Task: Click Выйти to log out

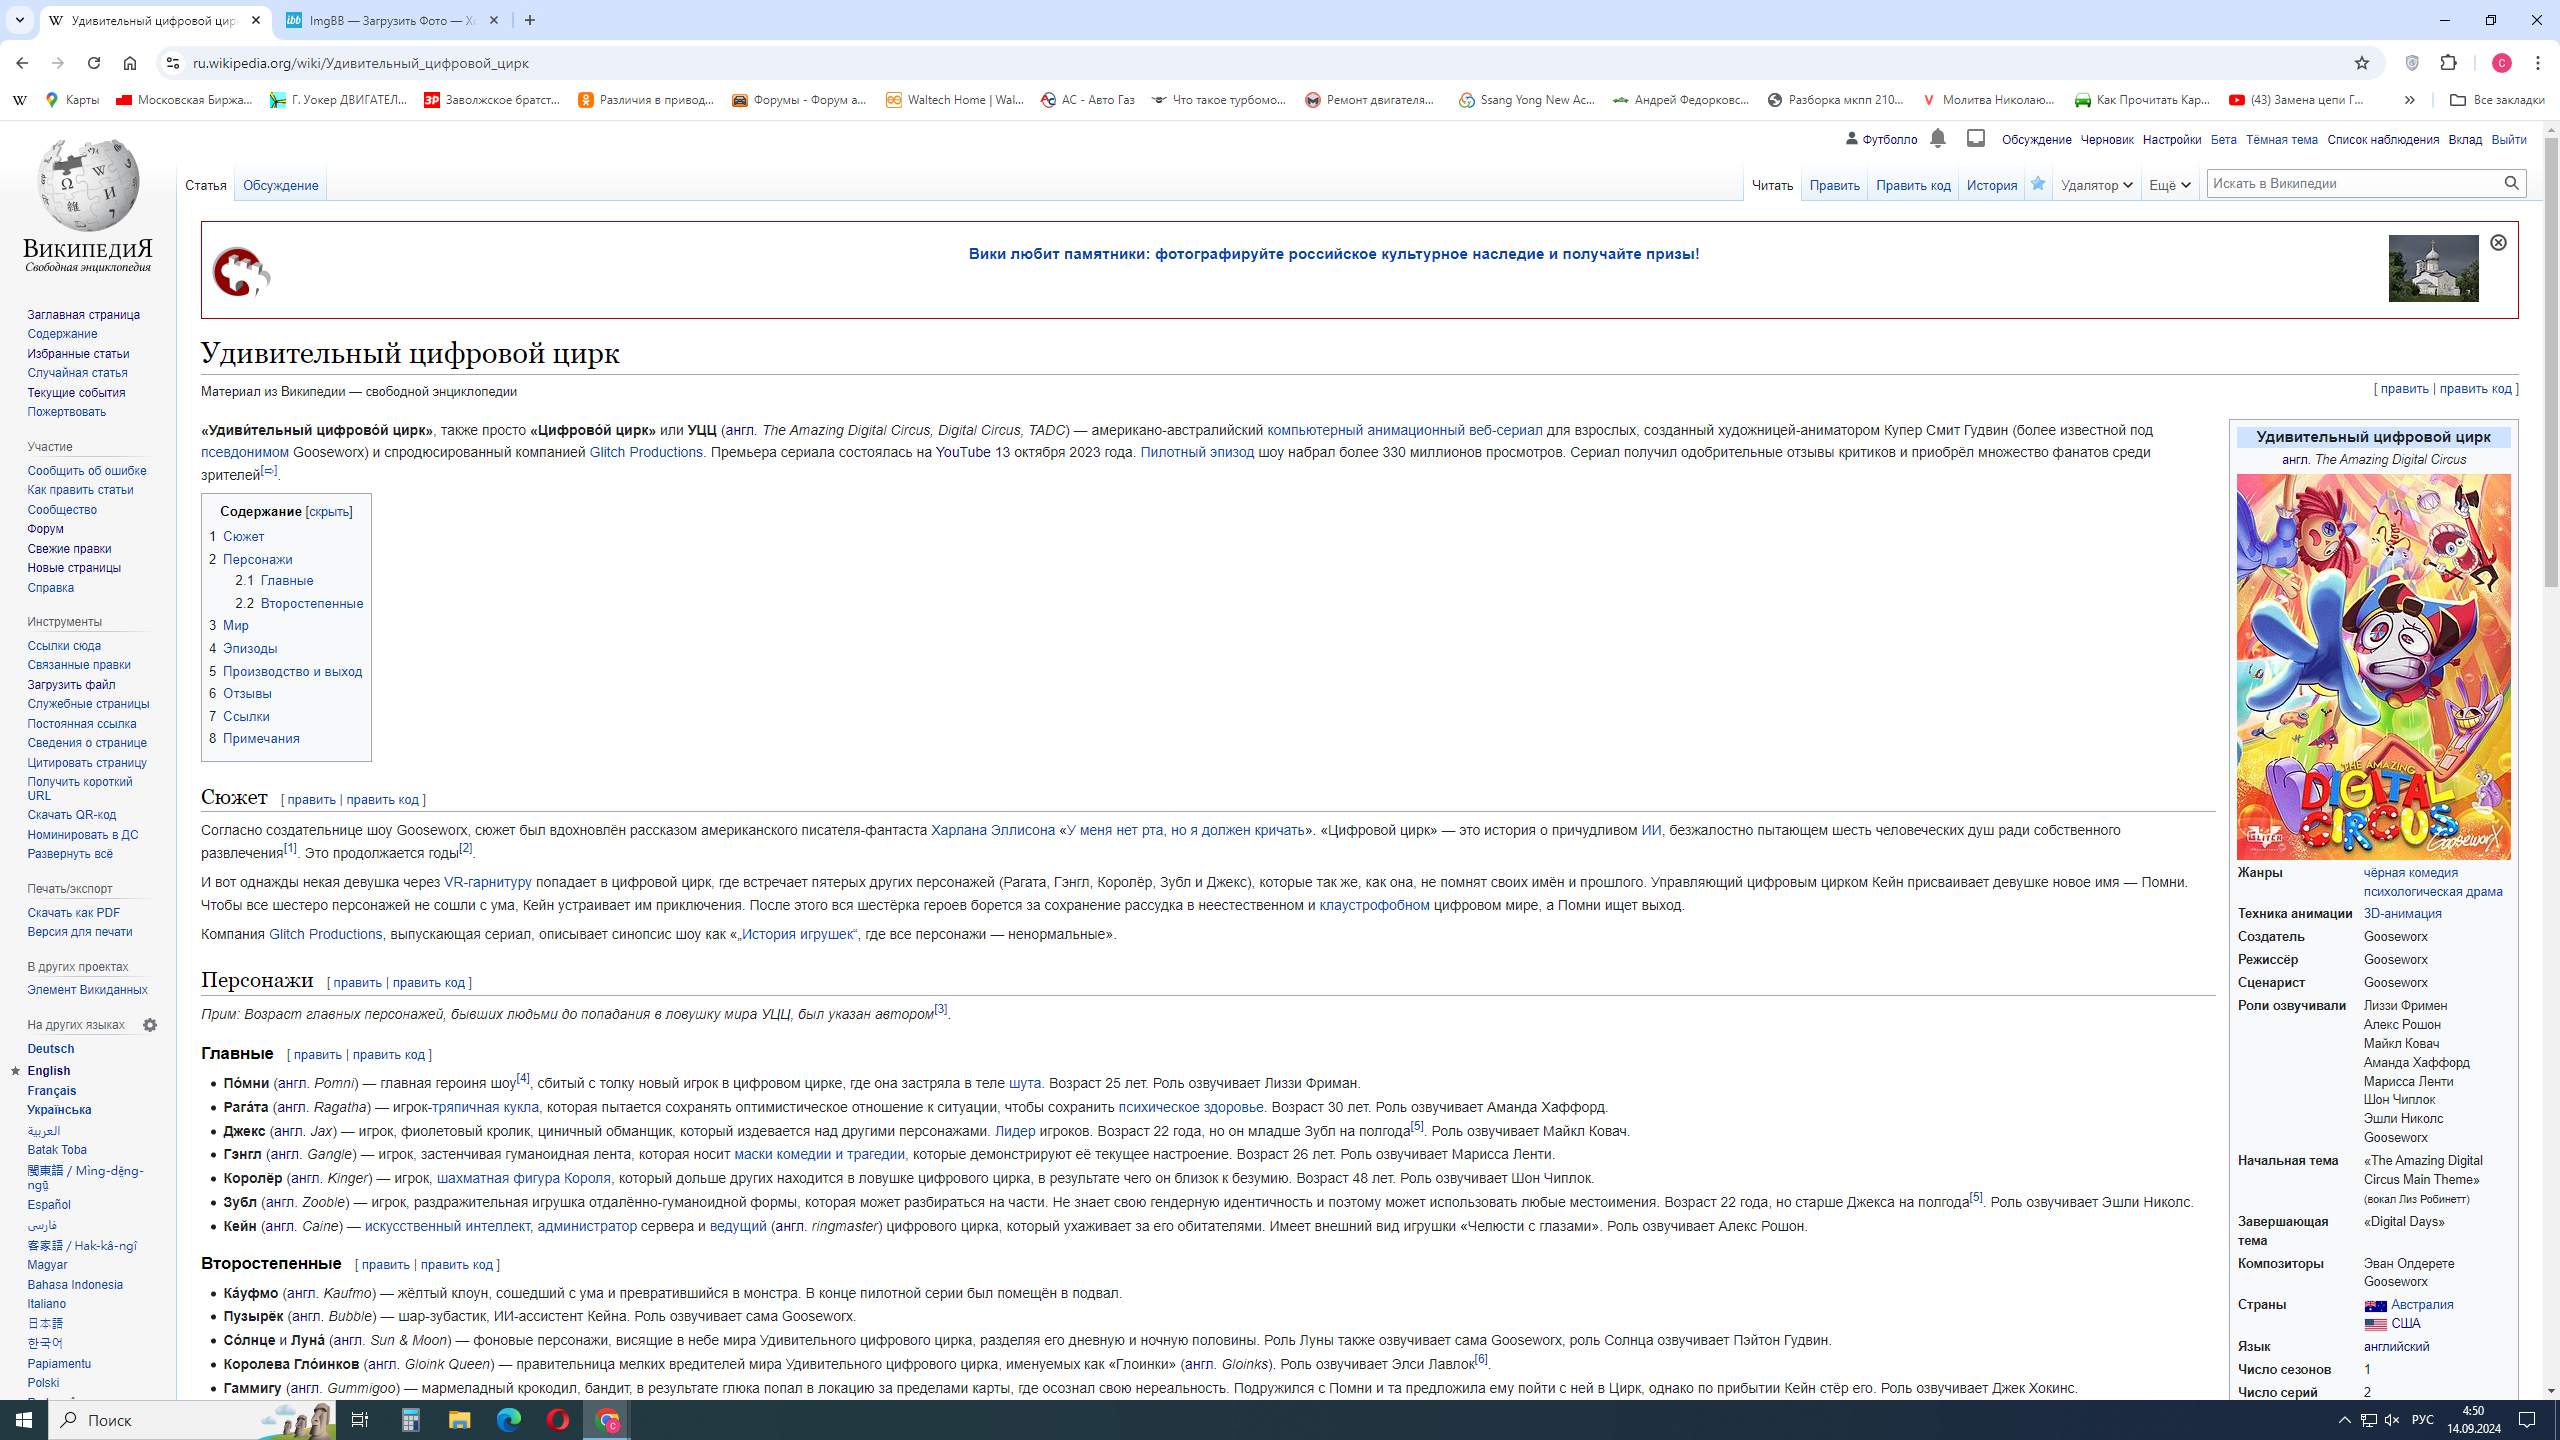Action: (x=2508, y=140)
